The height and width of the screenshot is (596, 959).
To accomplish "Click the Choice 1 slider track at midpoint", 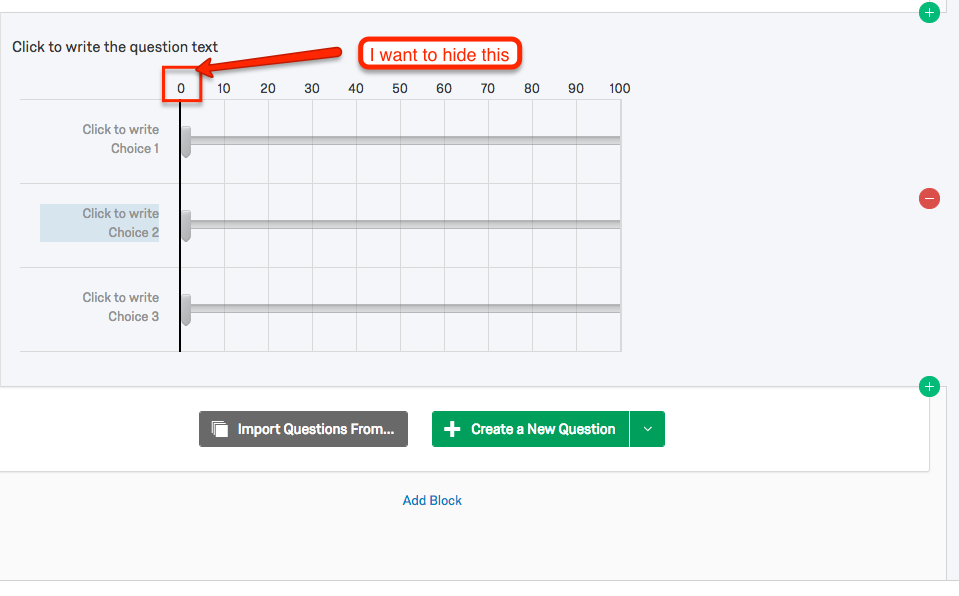I will coord(401,141).
